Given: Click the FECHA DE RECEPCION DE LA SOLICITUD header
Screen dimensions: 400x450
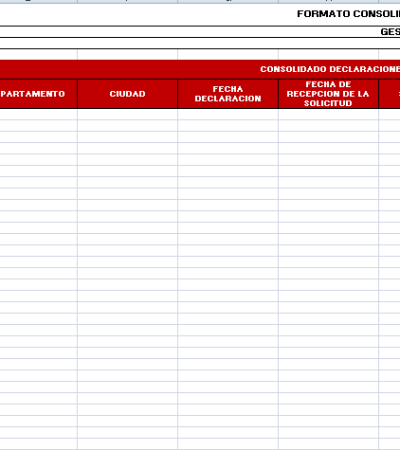Looking at the screenshot, I should coord(328,94).
